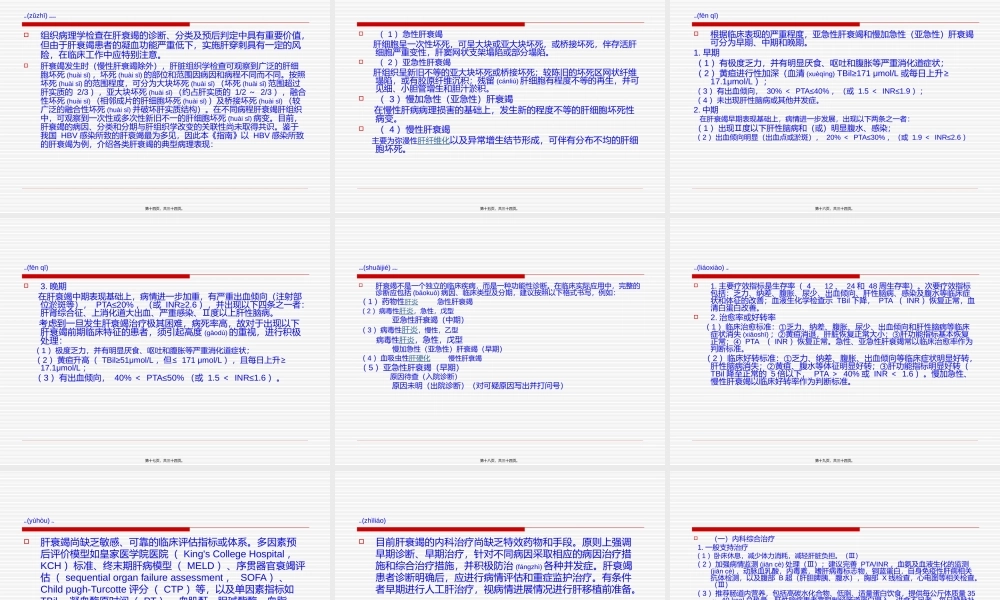The image size is (1000, 600).
Task: Click the text 3. 晚期
Action: pos(53,286)
